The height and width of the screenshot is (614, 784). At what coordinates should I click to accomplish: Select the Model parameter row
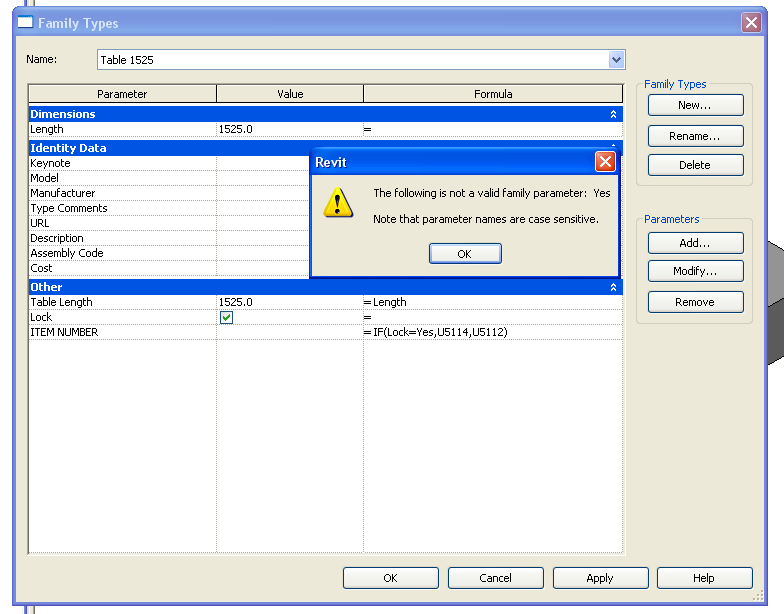coord(169,178)
